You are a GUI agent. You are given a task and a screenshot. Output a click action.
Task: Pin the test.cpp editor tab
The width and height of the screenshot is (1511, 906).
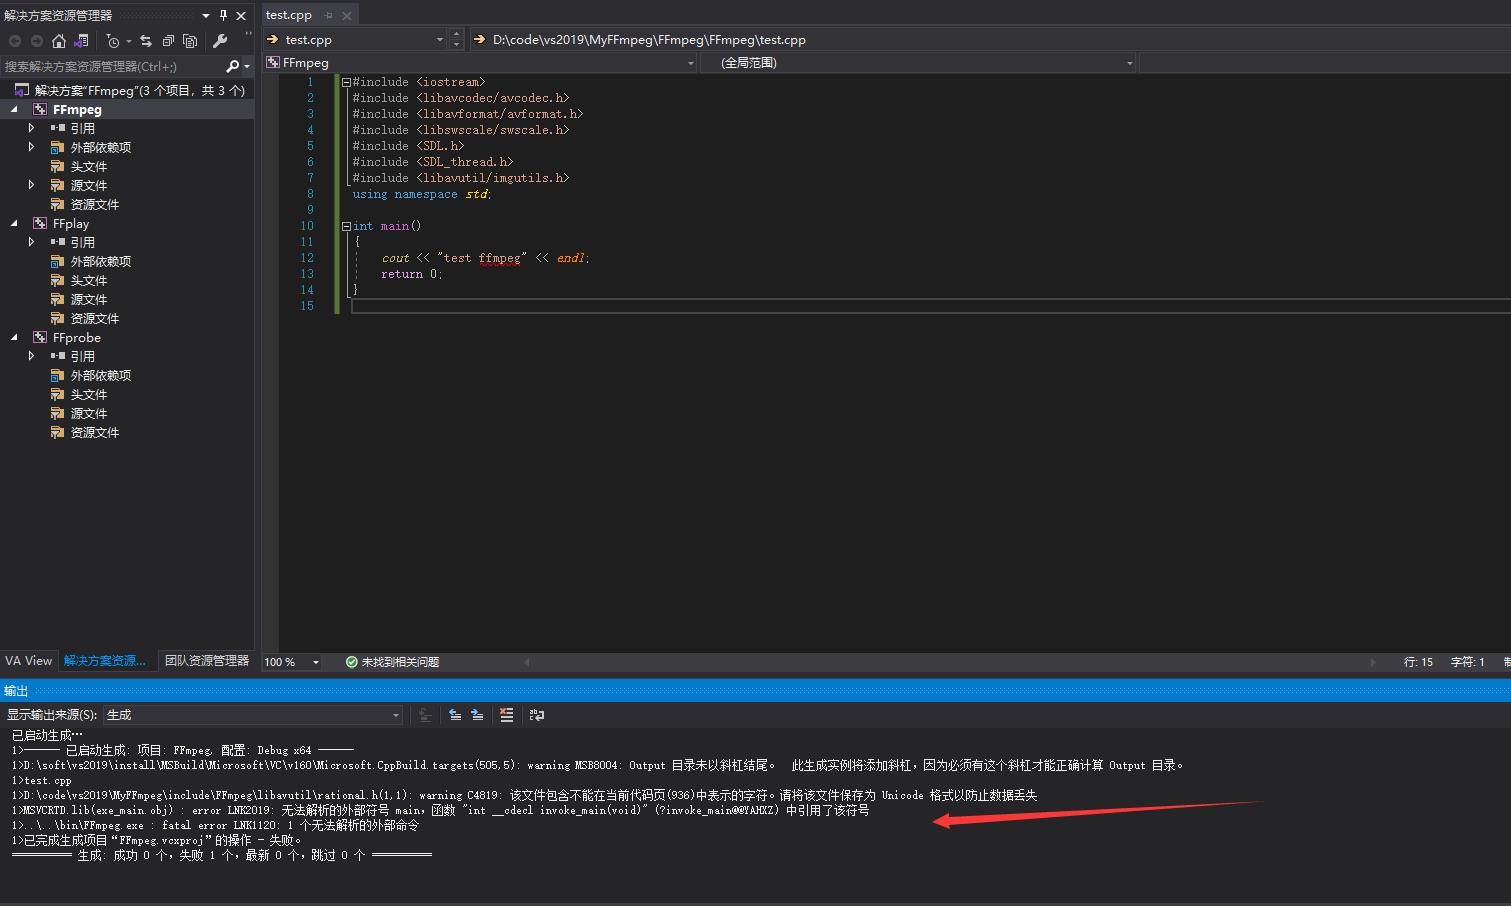coord(328,15)
